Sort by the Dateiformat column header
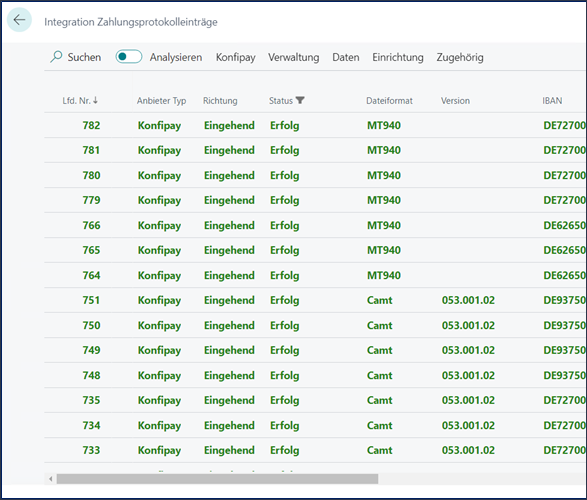 (x=389, y=101)
